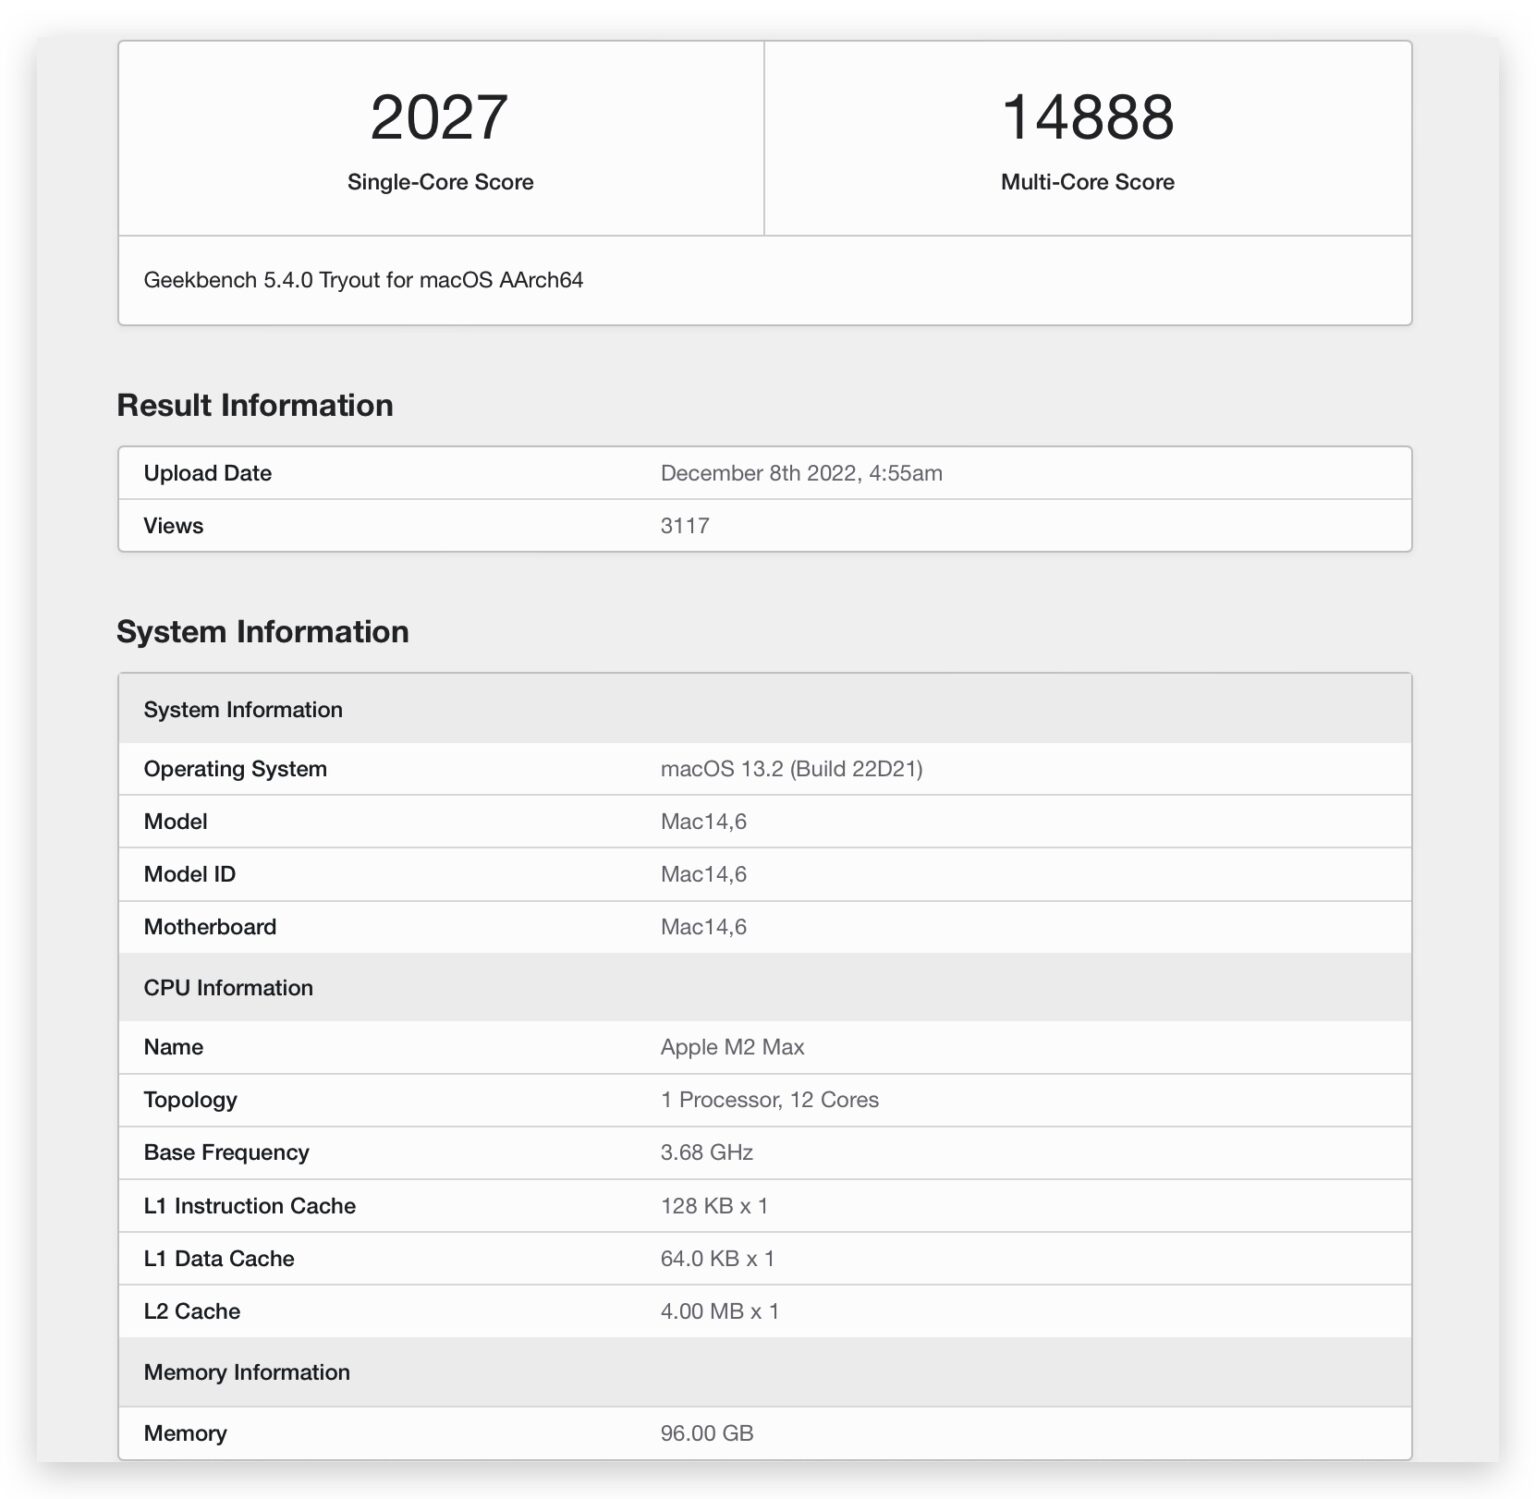The height and width of the screenshot is (1499, 1536).
Task: Select the L2 Cache label
Action: tap(192, 1311)
